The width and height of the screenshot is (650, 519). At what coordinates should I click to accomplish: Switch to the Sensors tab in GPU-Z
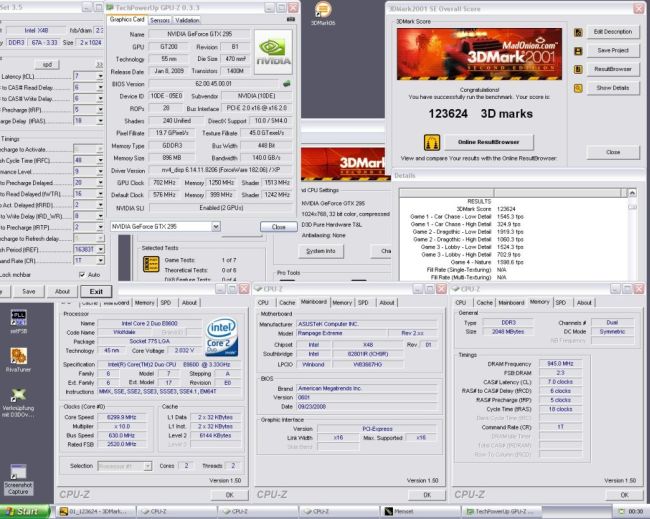point(160,20)
